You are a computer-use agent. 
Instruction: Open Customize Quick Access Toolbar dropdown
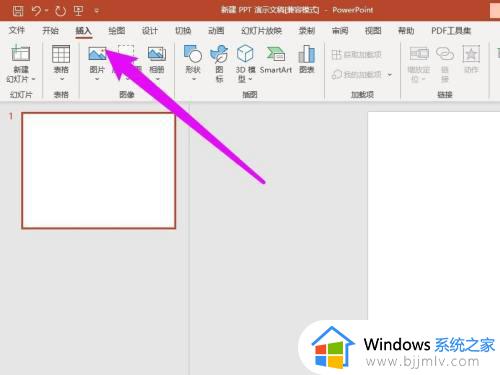click(x=96, y=11)
